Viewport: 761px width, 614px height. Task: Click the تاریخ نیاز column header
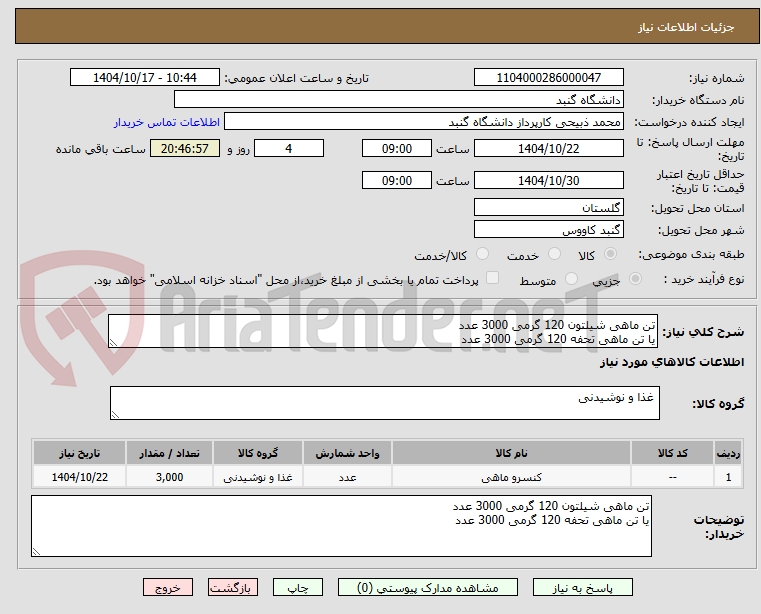click(x=80, y=453)
